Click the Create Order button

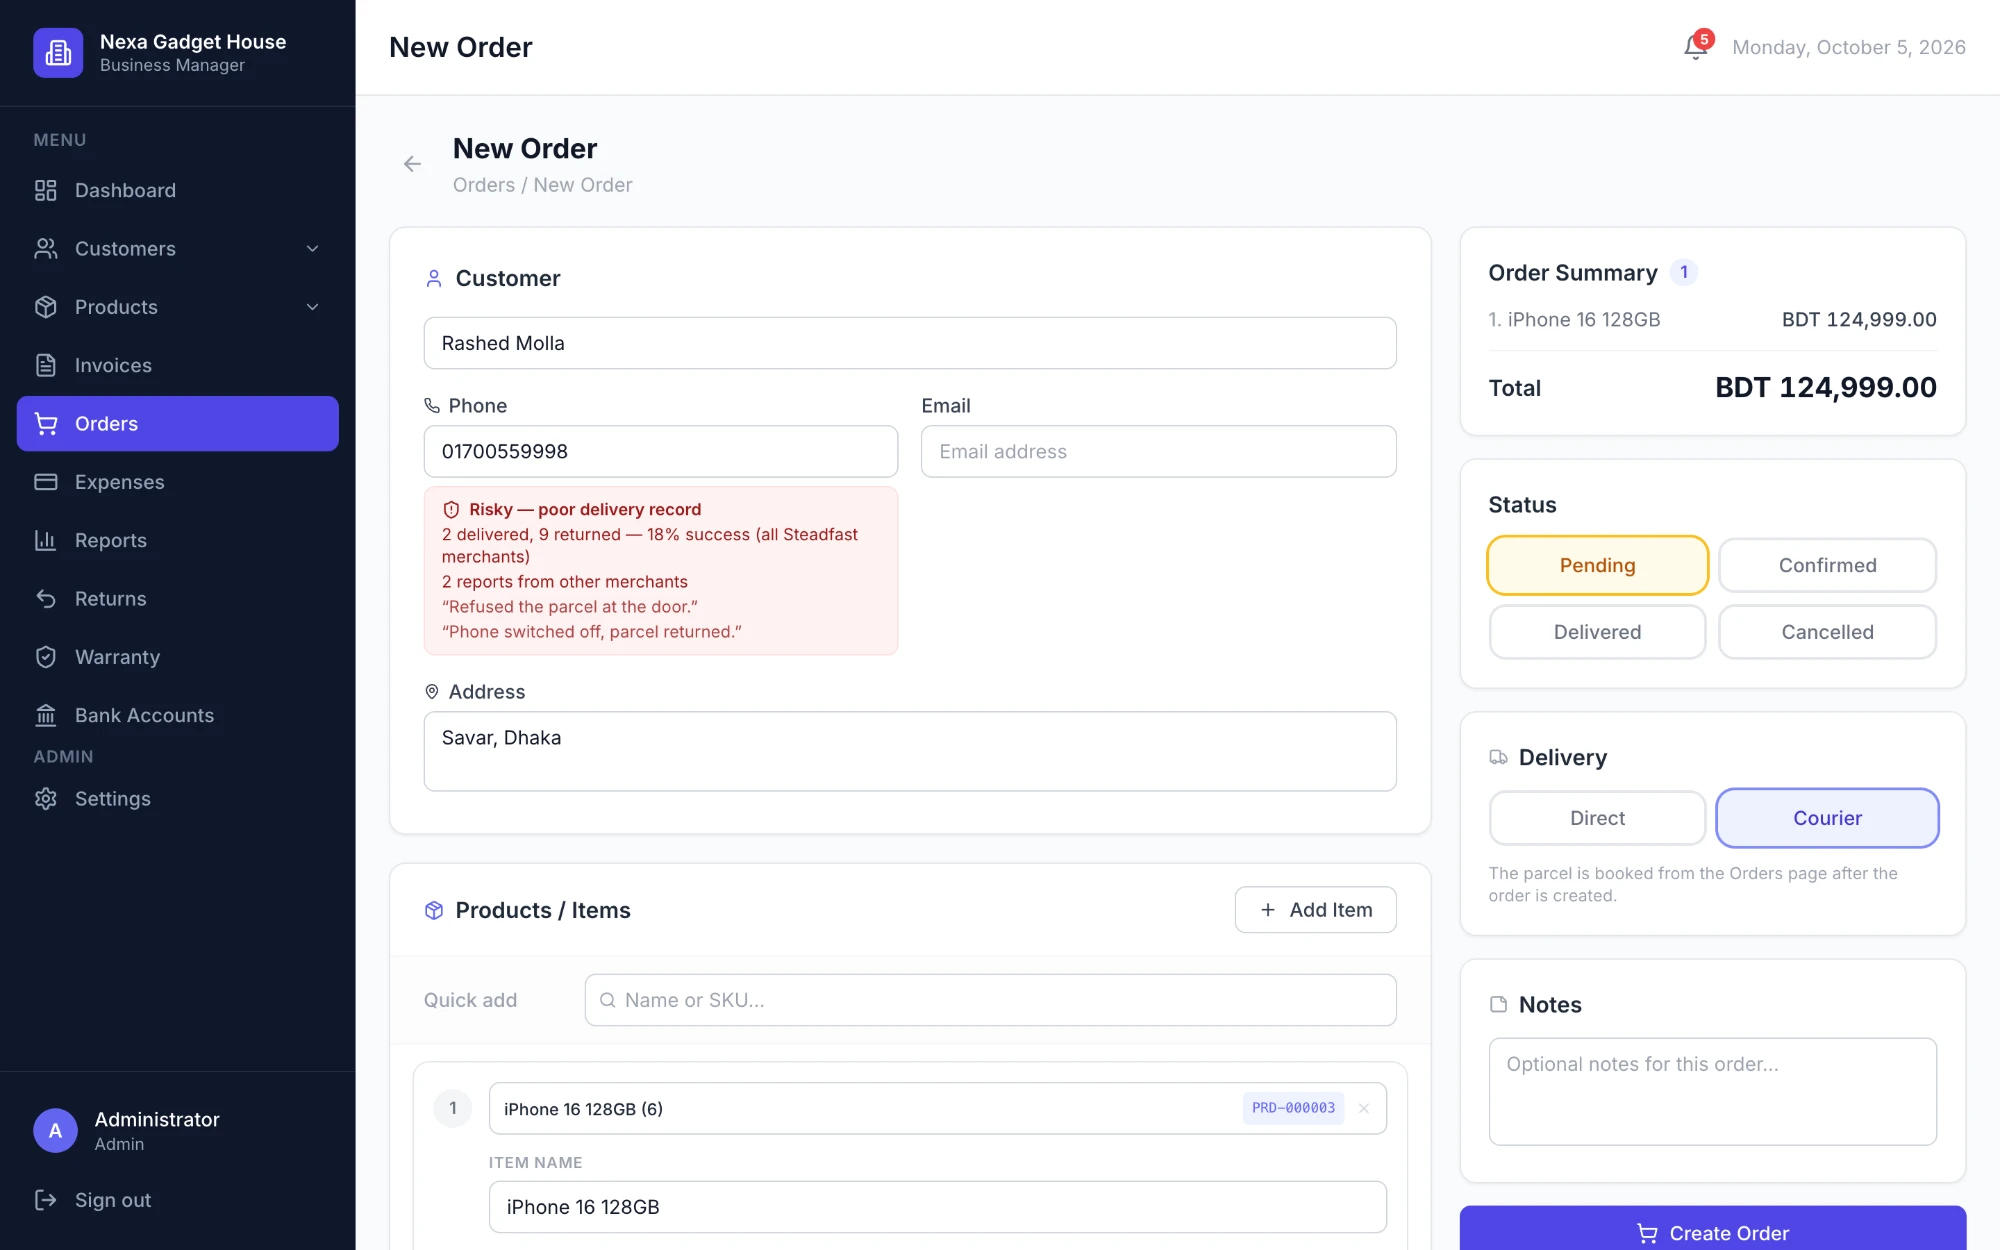click(1712, 1230)
